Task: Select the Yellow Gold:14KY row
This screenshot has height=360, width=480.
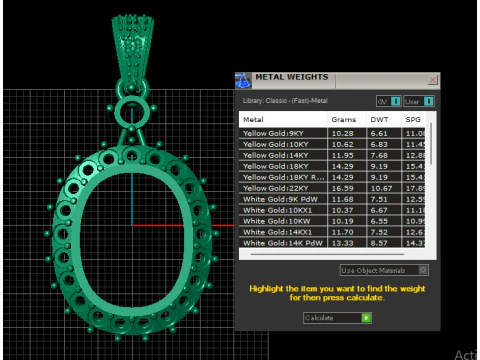Action: [x=332, y=155]
